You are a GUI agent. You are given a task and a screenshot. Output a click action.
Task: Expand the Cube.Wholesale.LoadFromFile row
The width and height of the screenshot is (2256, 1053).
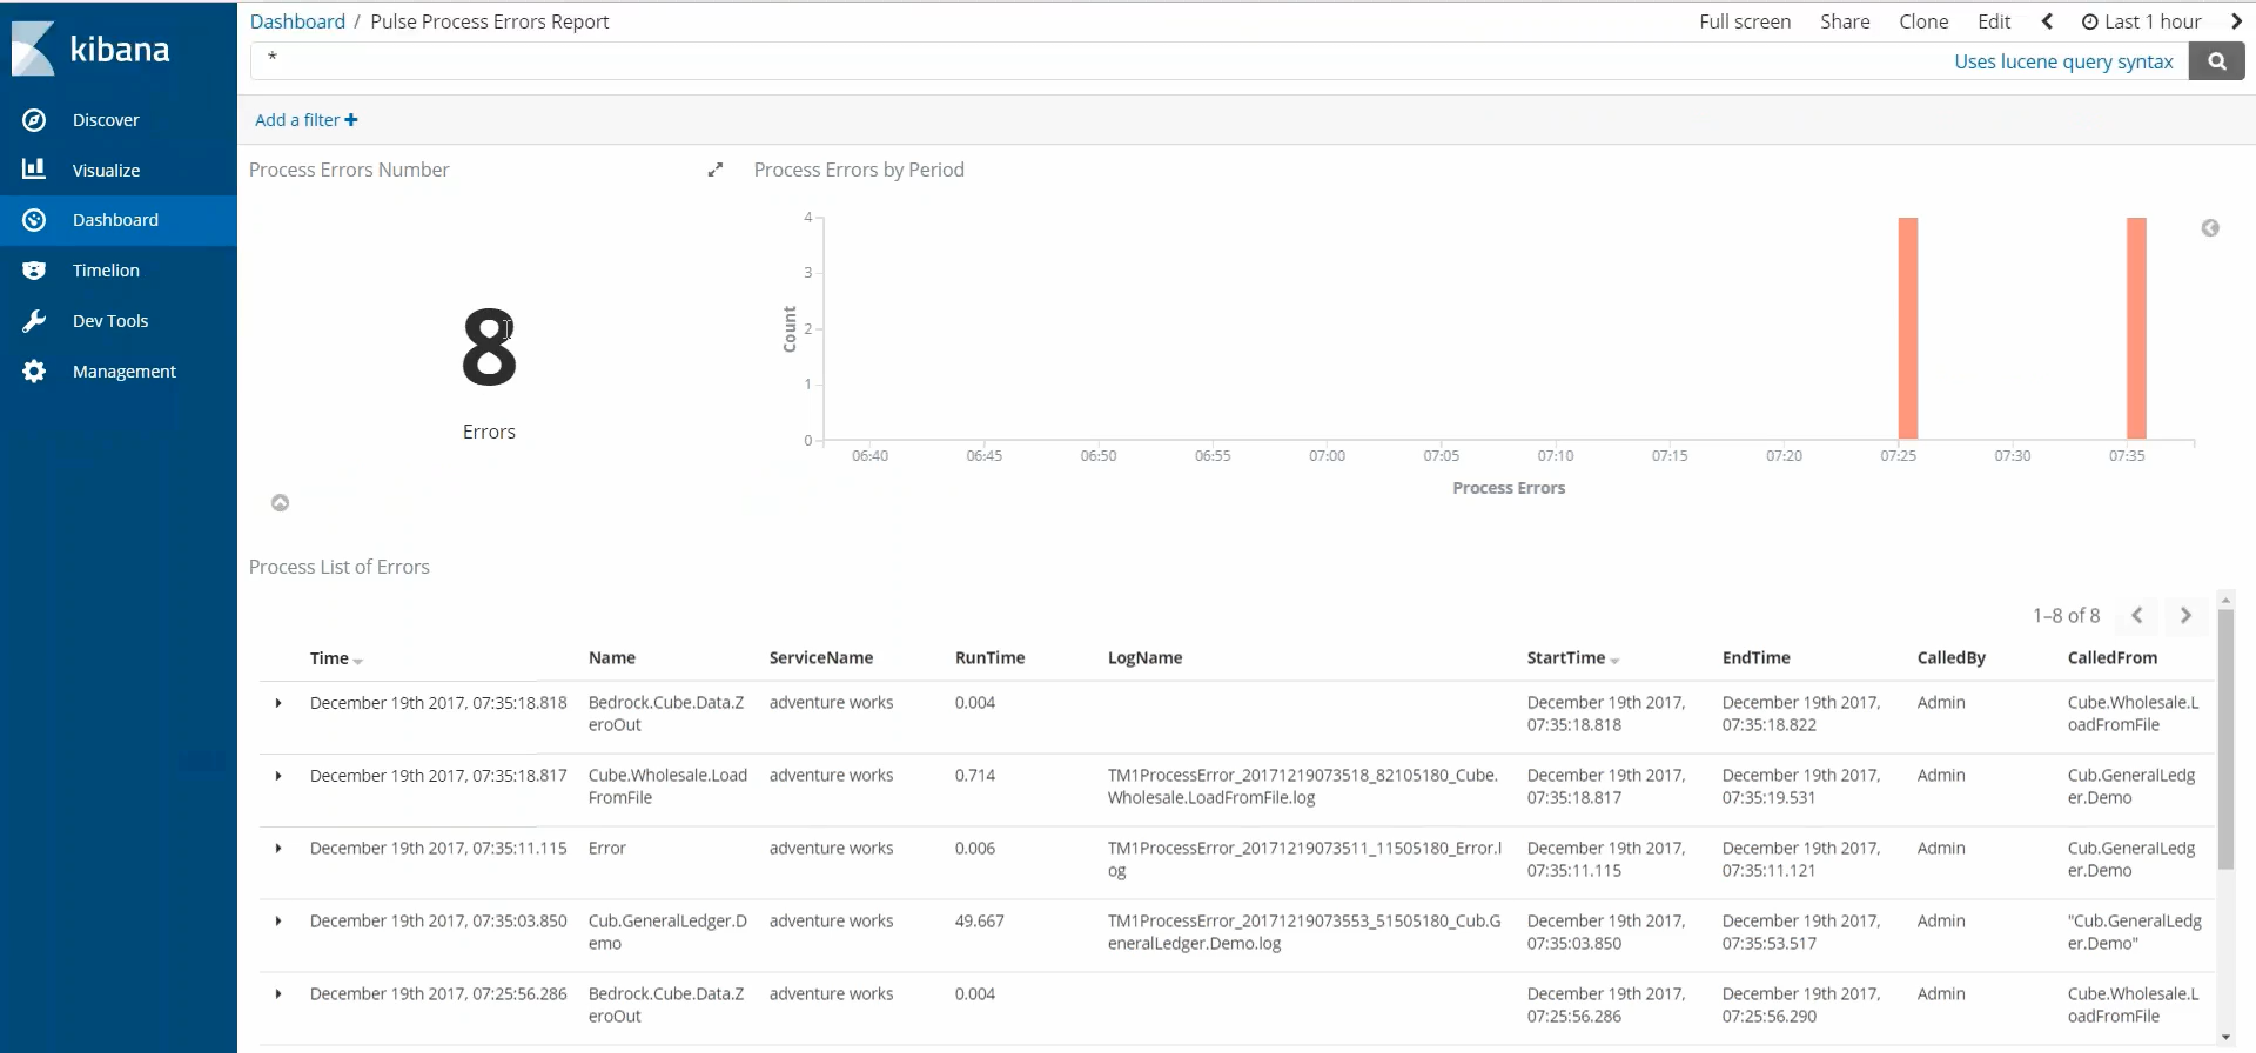(278, 776)
